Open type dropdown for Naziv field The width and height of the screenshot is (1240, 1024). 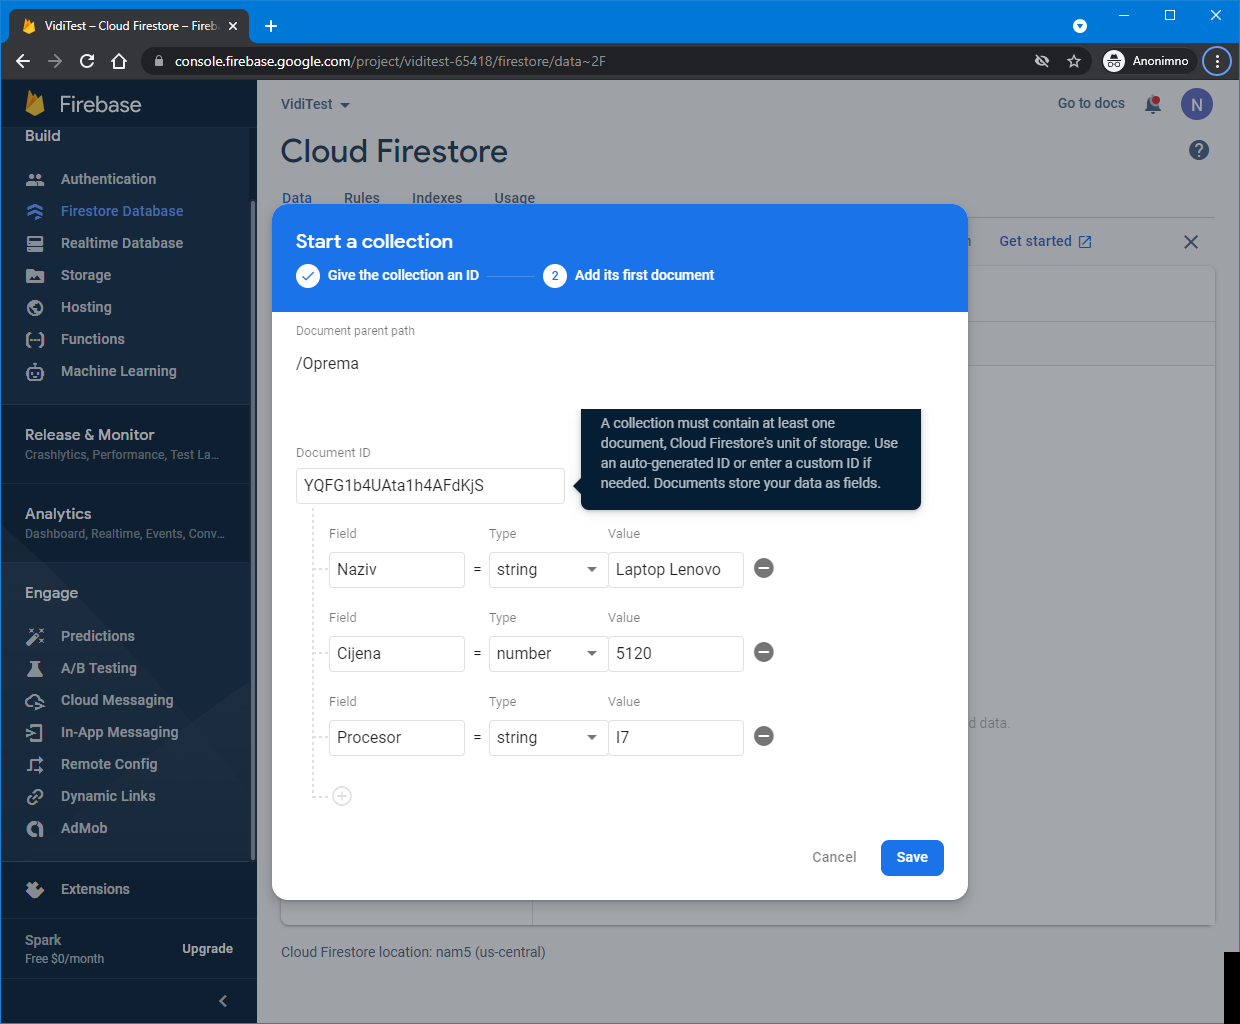[x=548, y=570]
